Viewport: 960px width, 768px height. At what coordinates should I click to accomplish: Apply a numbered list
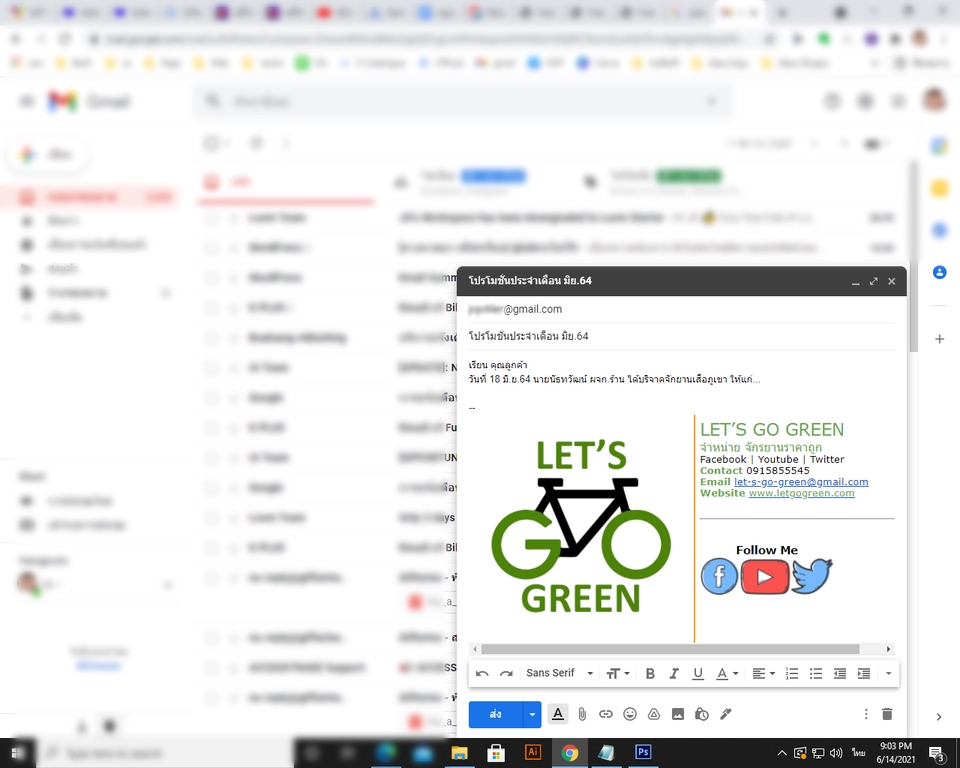tap(792, 674)
